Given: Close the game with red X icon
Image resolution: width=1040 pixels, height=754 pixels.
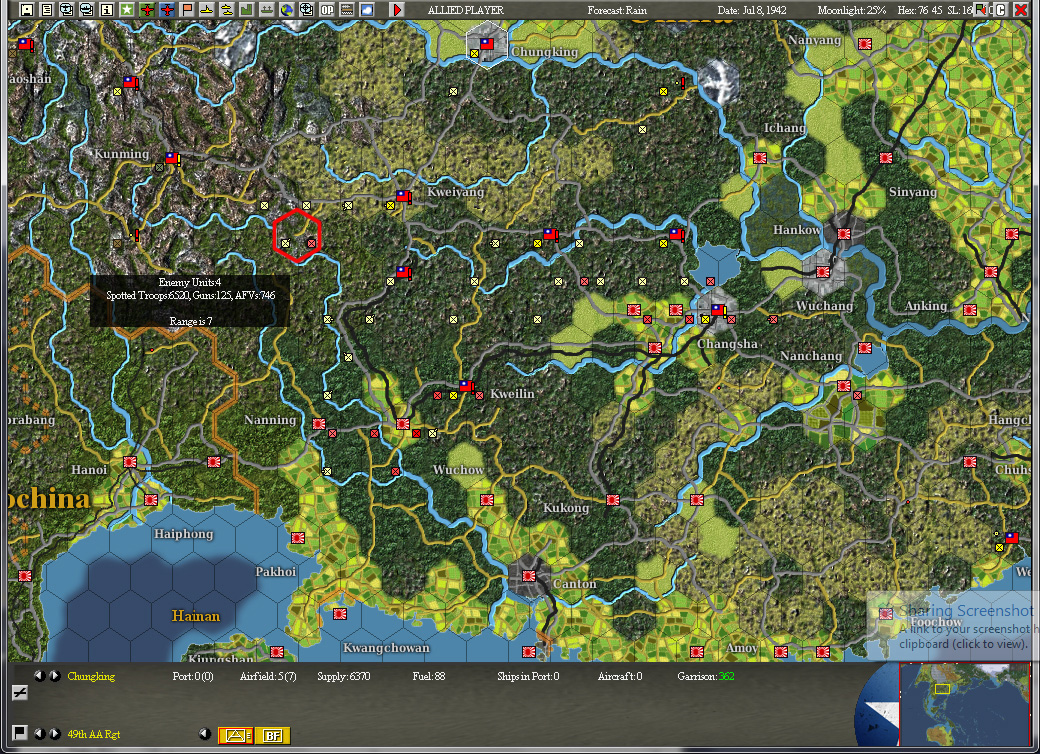Looking at the screenshot, I should [1020, 10].
